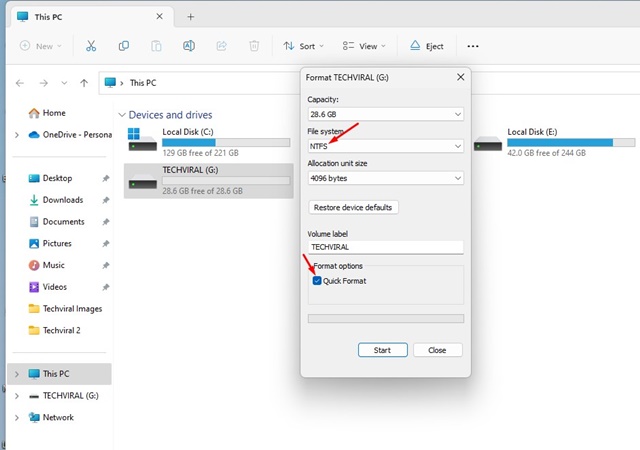Collapse the Devices and drives section
Screen dimensions: 640x450
point(123,114)
